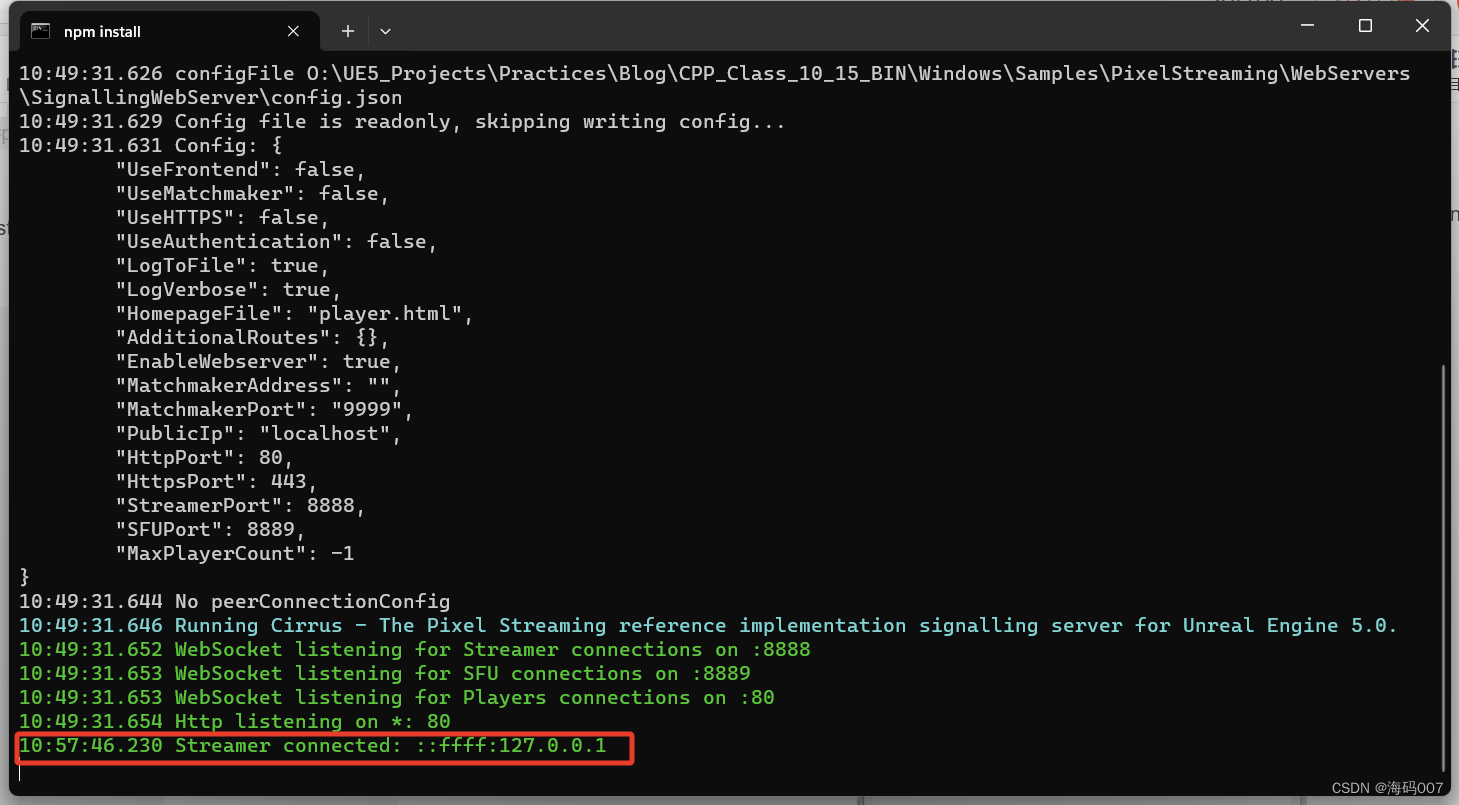Click the "HttpsPort": 443 line
This screenshot has height=805, width=1459.
216,481
